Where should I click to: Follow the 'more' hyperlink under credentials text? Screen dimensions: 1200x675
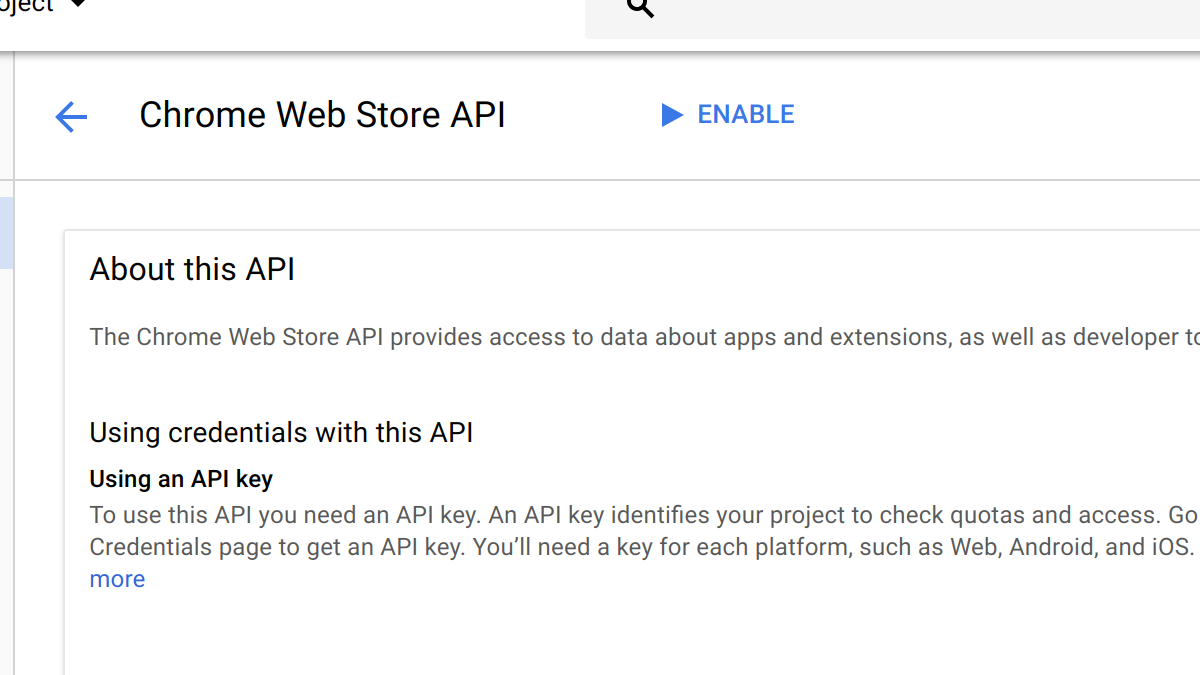(117, 578)
